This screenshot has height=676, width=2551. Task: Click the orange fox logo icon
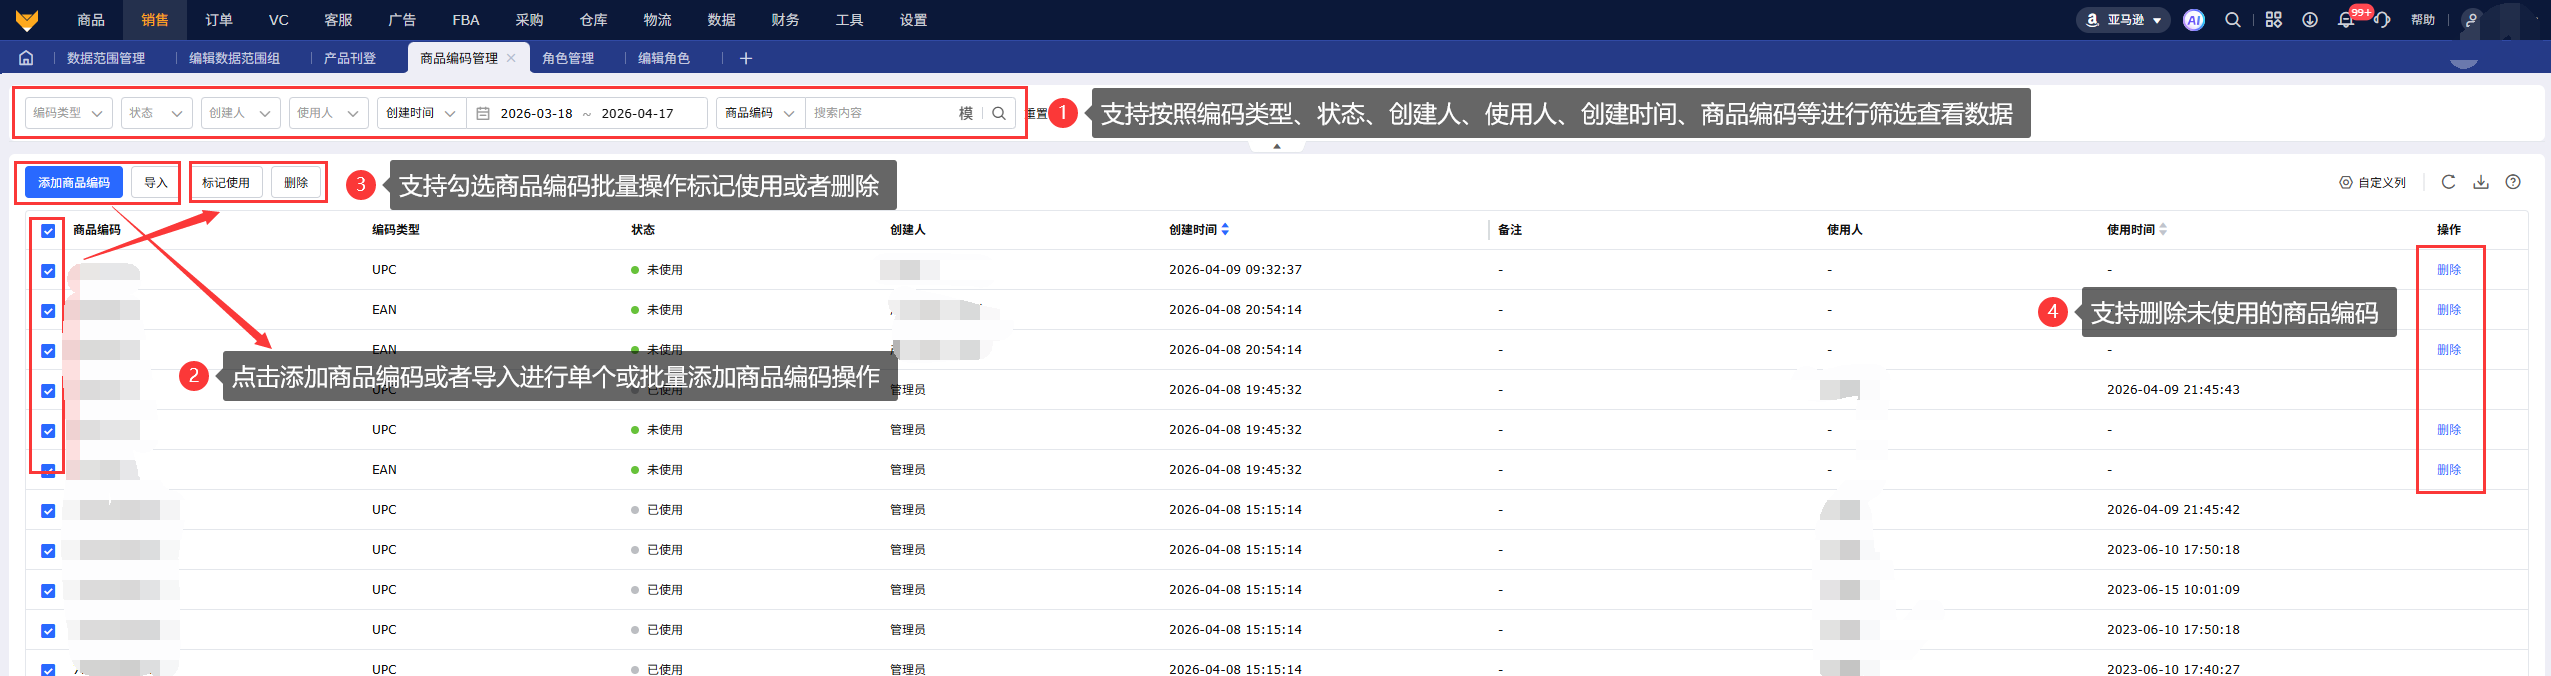point(27,20)
